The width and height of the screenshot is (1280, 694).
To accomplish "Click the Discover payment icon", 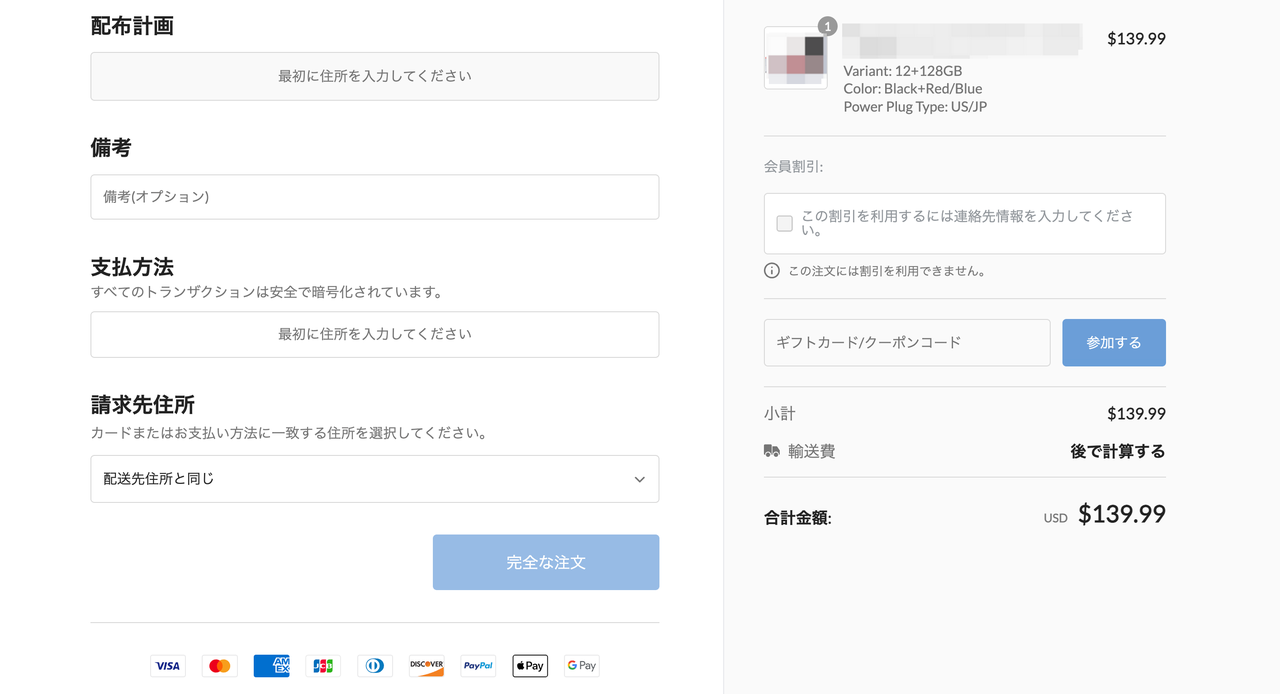I will pyautogui.click(x=426, y=665).
